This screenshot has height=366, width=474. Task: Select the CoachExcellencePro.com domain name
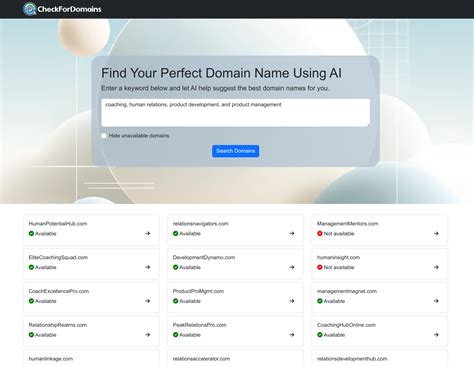point(59,291)
